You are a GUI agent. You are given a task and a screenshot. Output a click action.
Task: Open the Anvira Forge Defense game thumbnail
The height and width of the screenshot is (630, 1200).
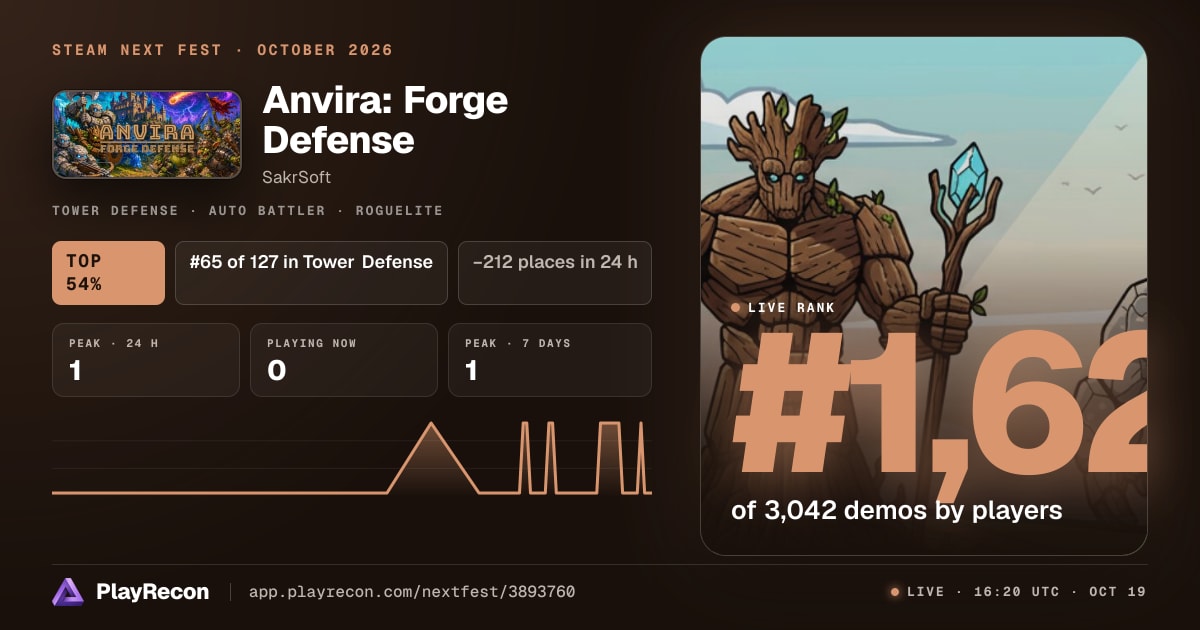point(147,134)
